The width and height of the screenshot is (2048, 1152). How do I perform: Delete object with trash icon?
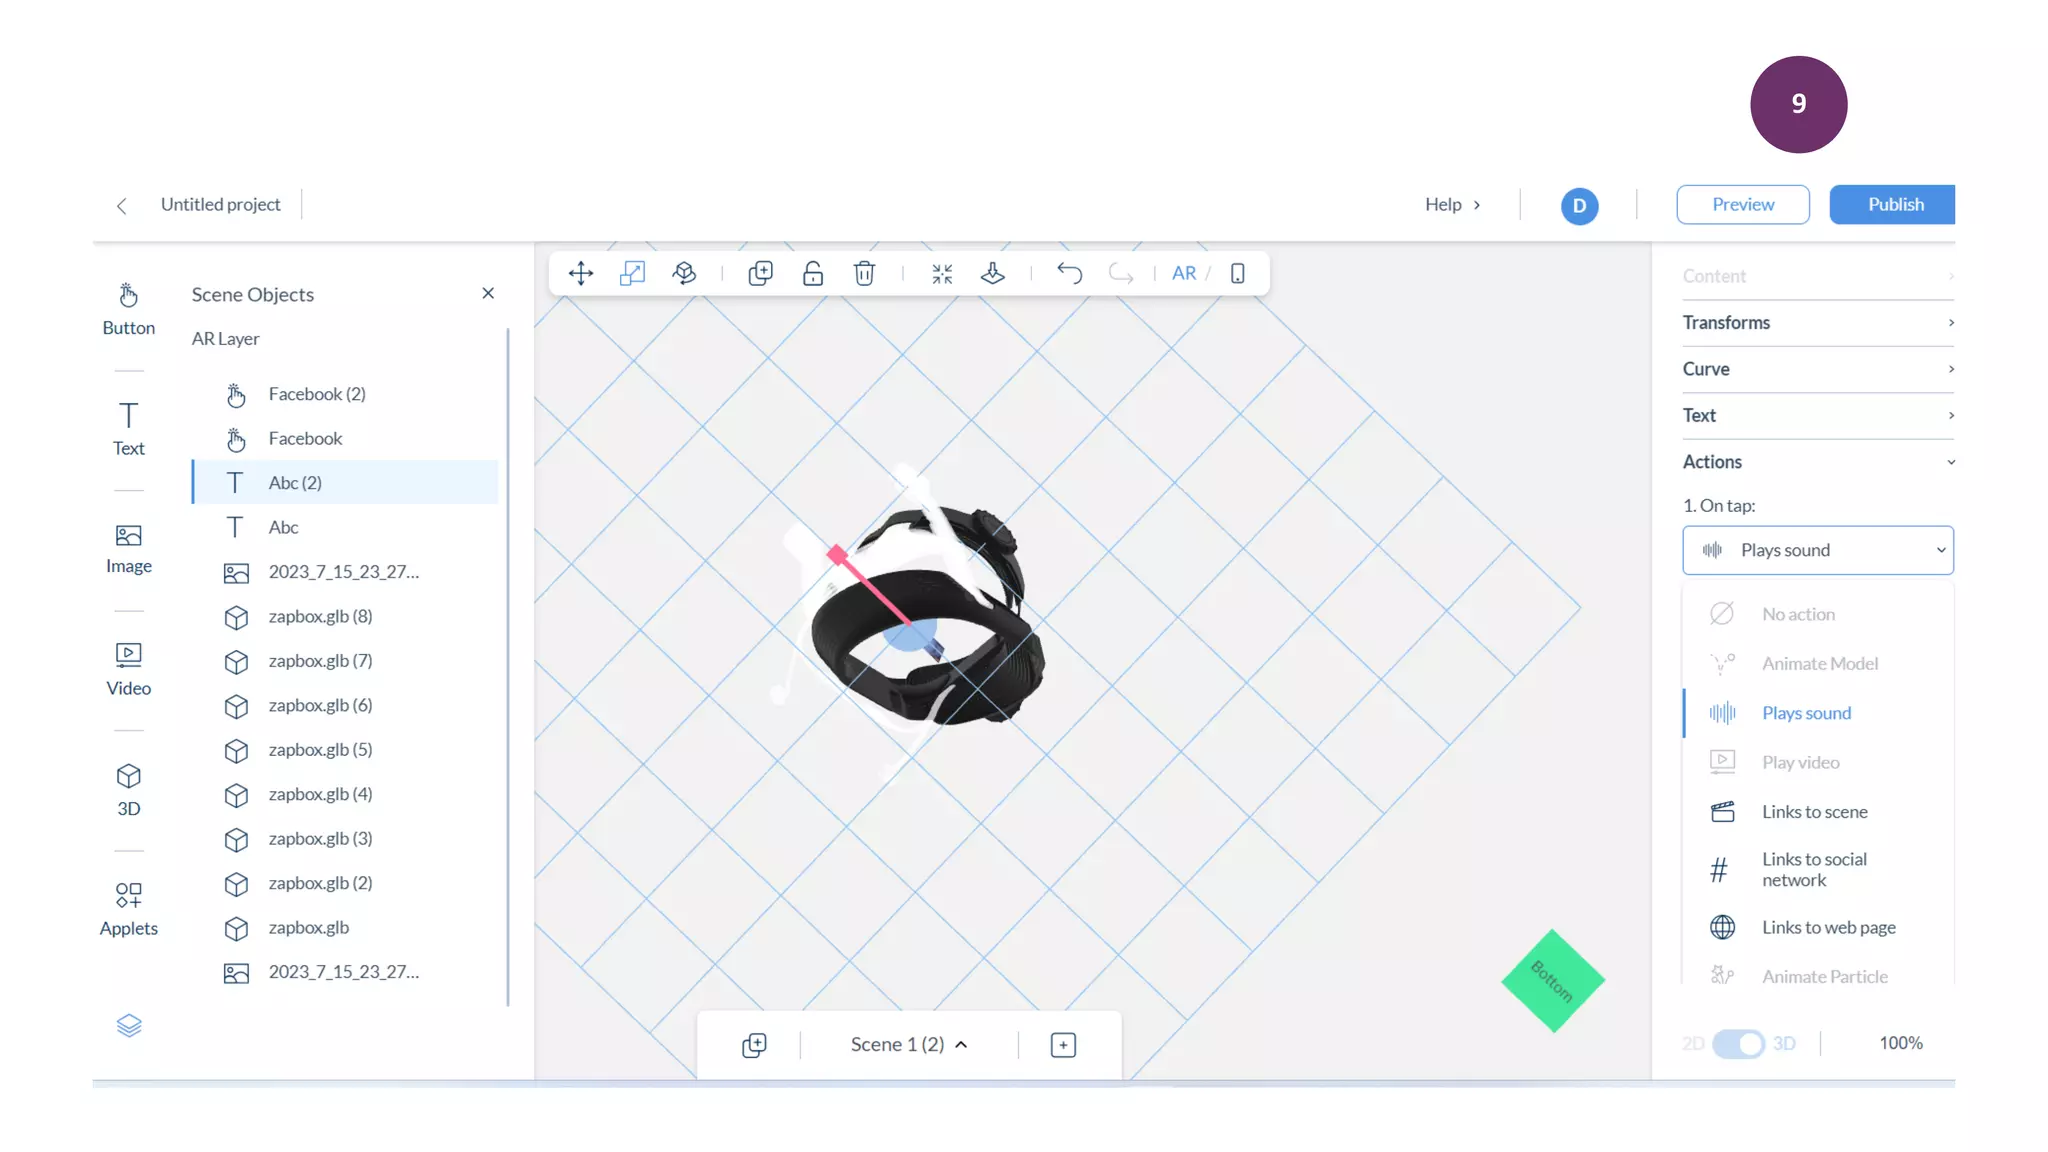click(864, 273)
